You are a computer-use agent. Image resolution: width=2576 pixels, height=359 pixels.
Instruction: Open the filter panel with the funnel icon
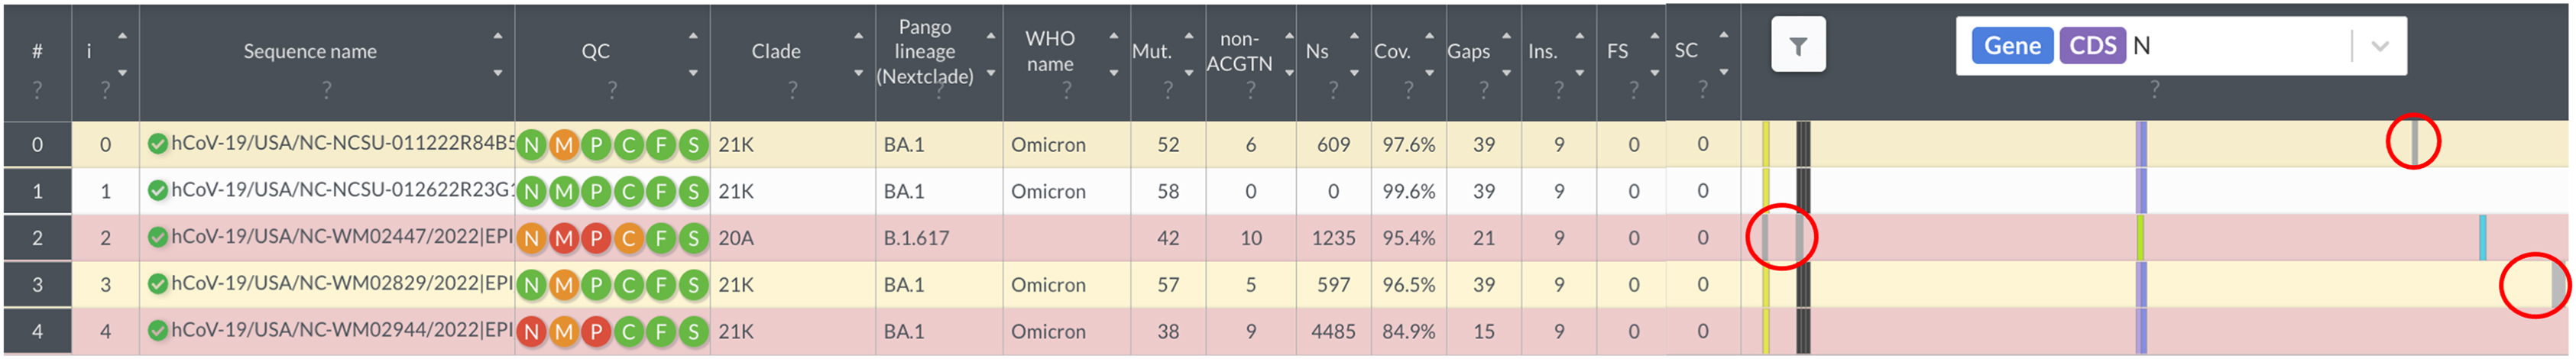[x=1797, y=46]
